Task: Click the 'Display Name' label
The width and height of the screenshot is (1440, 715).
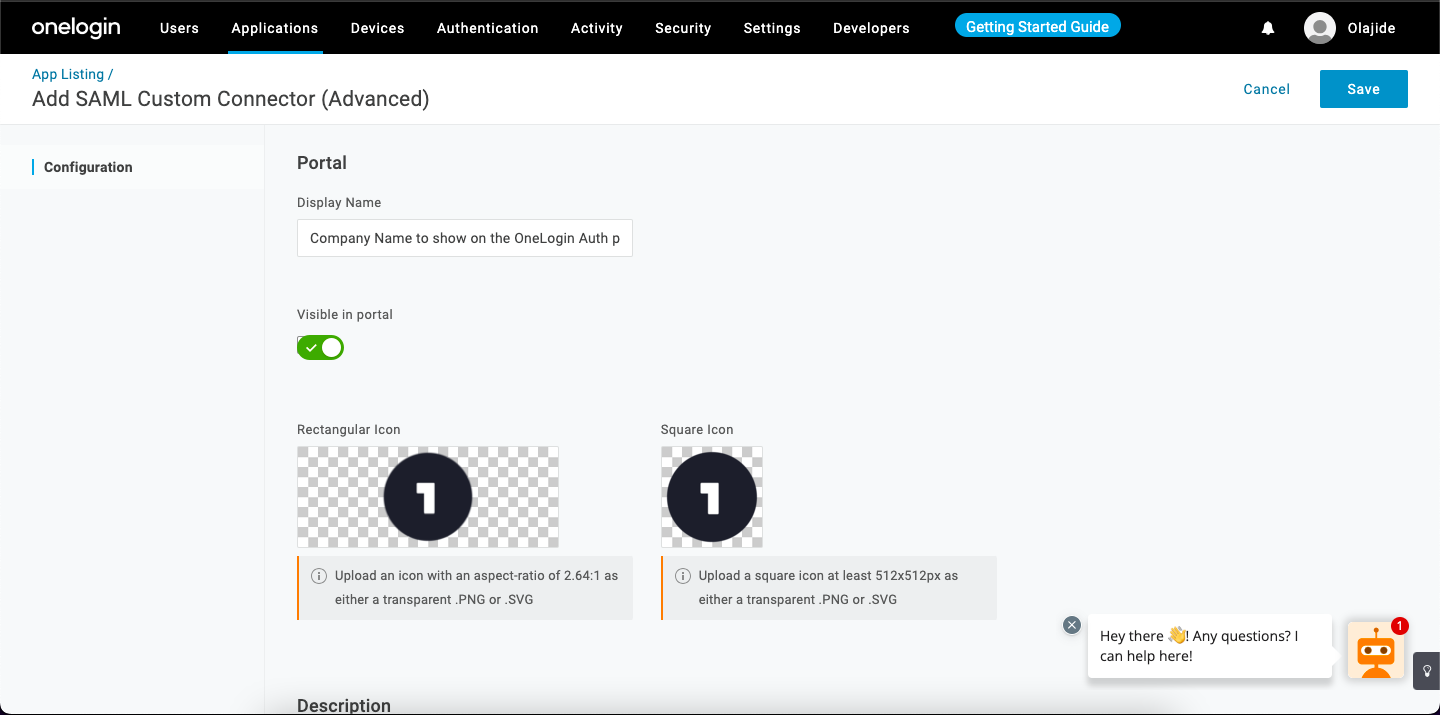Action: click(339, 202)
